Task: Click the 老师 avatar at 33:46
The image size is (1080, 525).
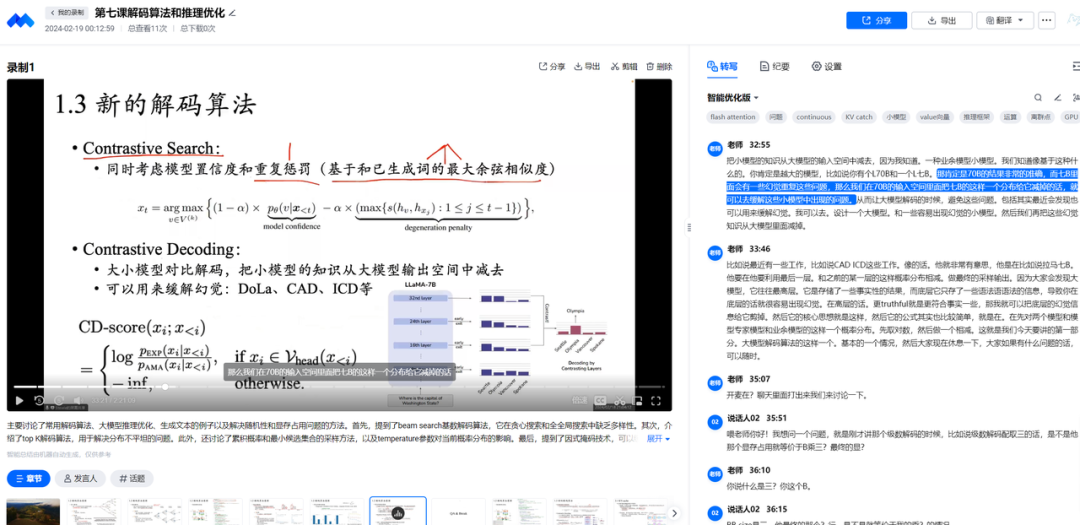Action: click(714, 252)
